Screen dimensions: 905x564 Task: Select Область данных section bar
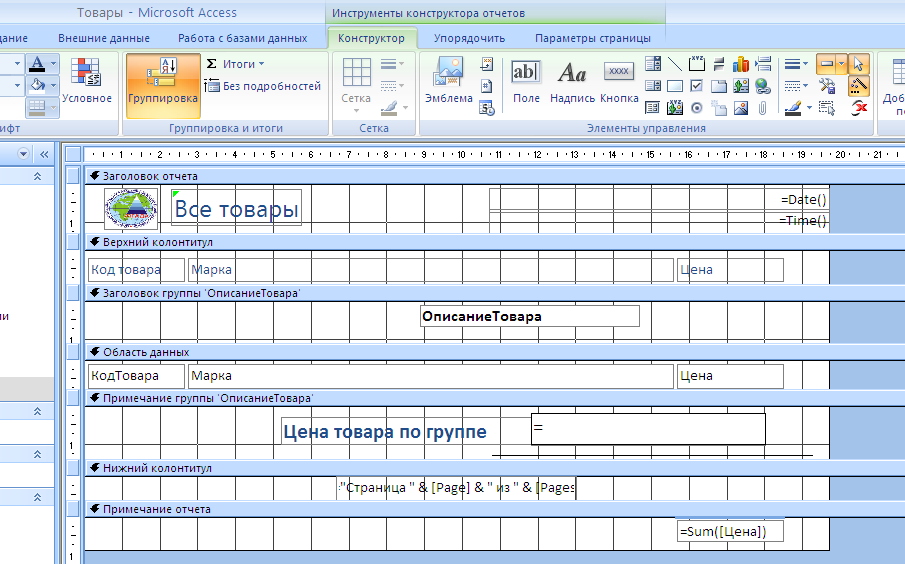tap(494, 352)
